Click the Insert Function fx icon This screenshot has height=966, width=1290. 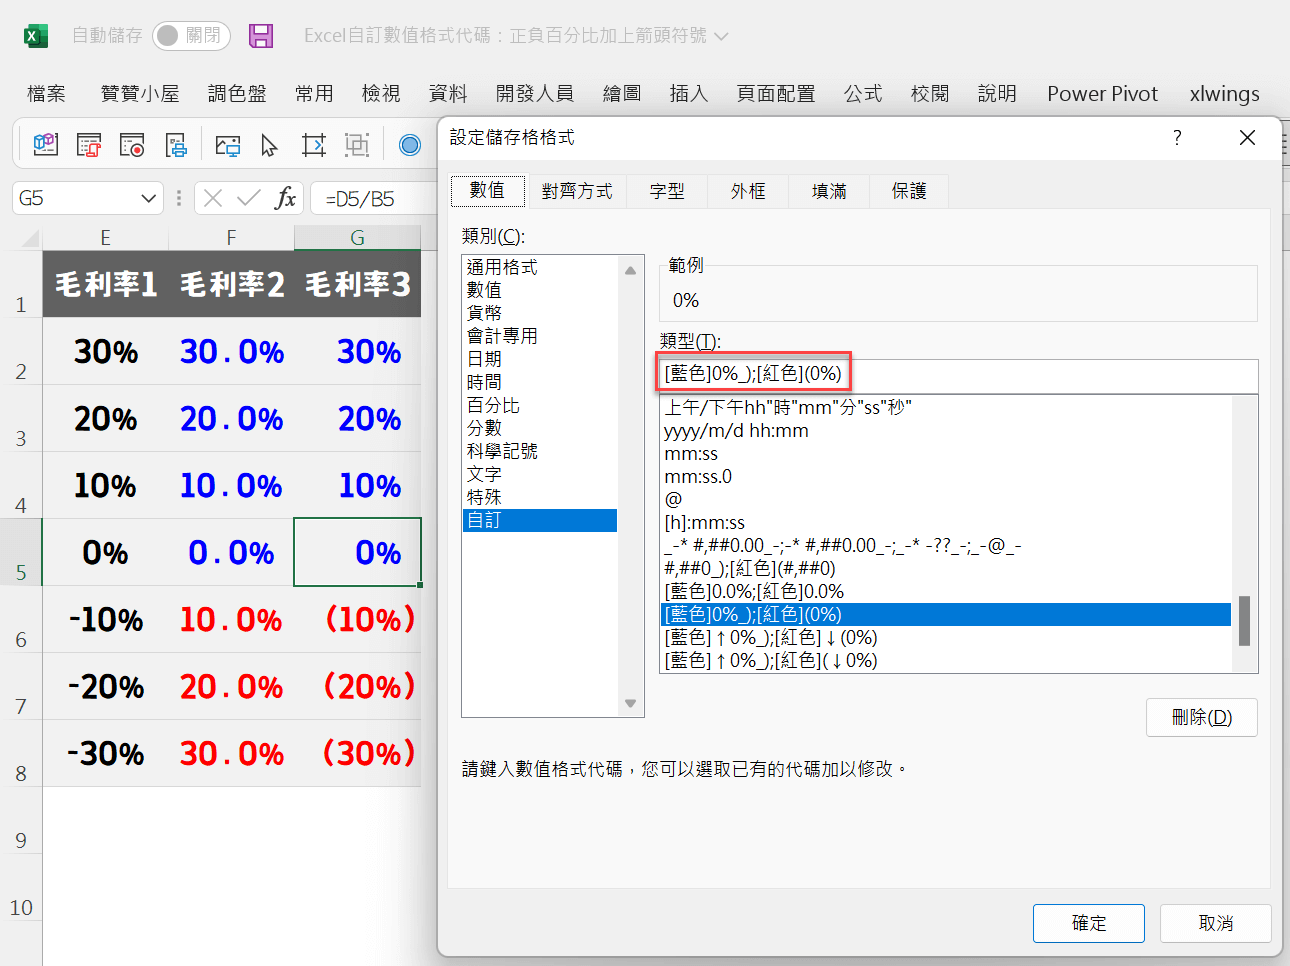[x=285, y=198]
